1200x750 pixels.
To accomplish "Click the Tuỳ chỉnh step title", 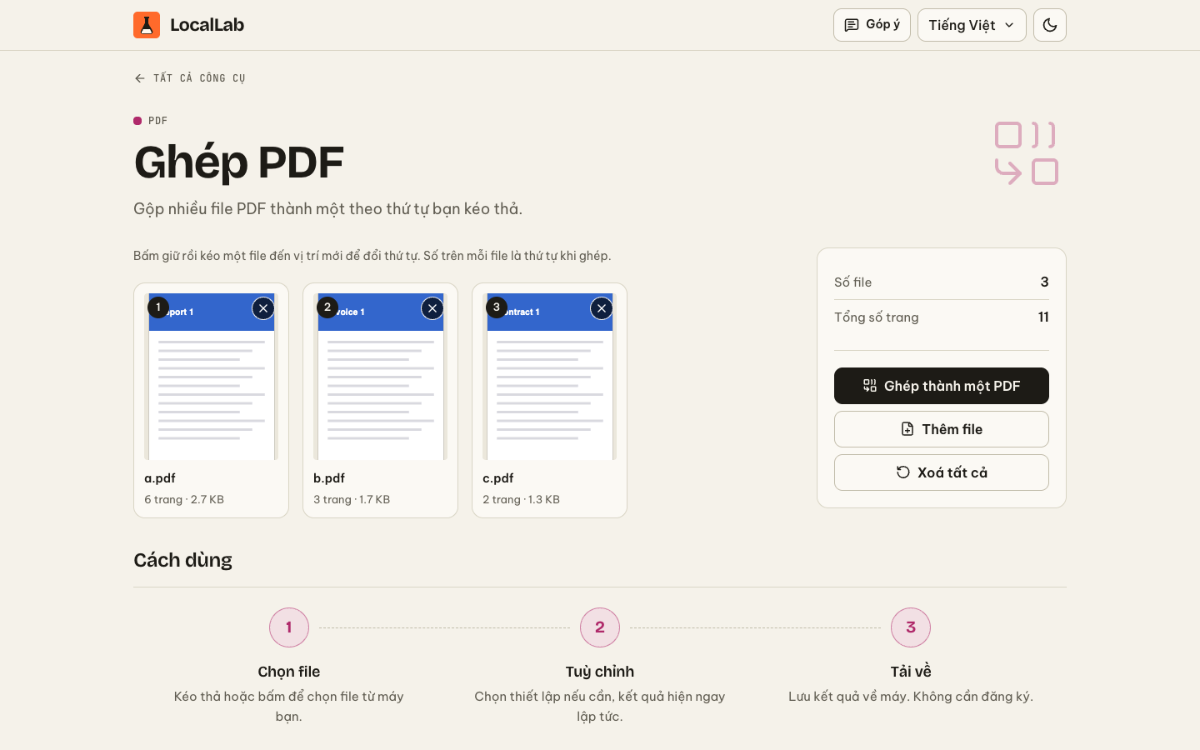I will click(600, 672).
